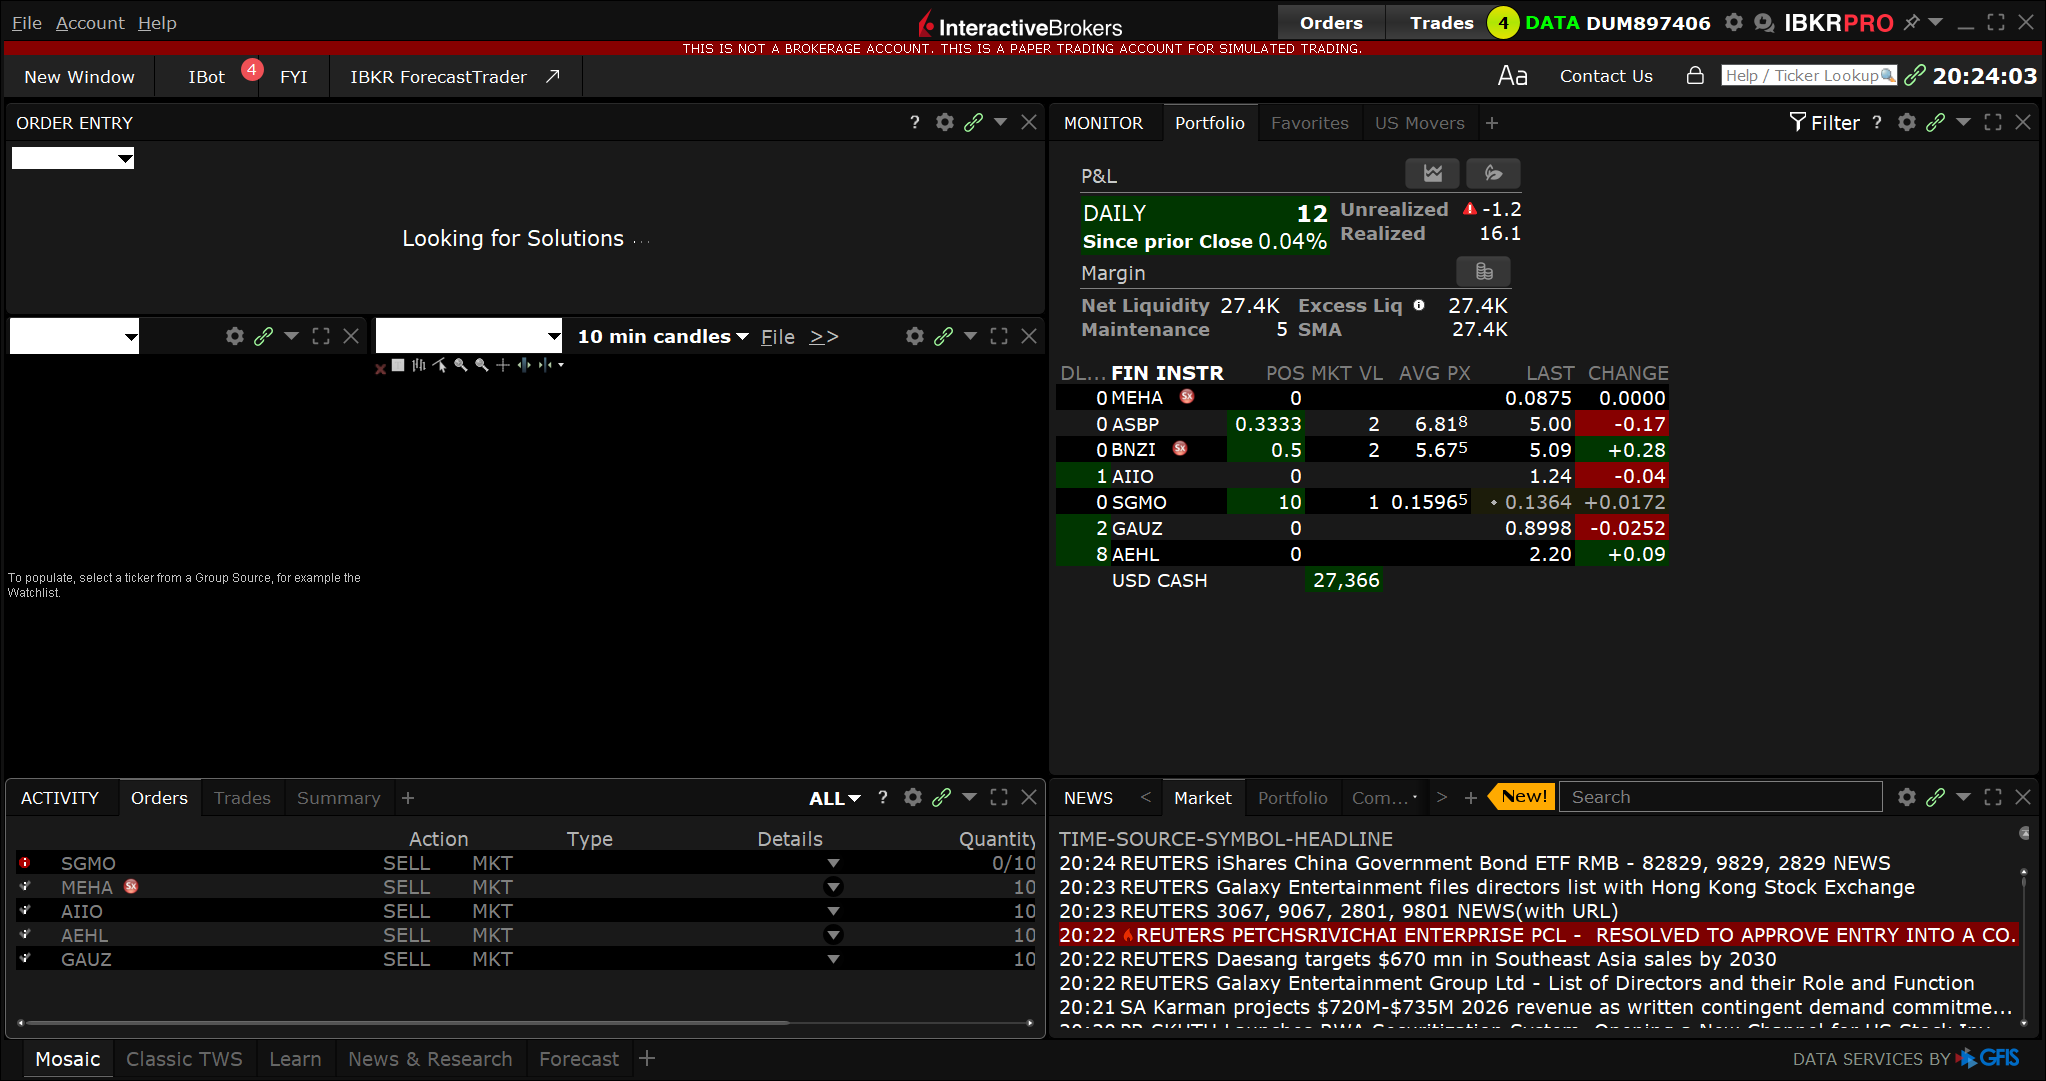This screenshot has height=1081, width=2046.
Task: Open the global configuration gear beside account DUM897406
Action: point(1734,22)
